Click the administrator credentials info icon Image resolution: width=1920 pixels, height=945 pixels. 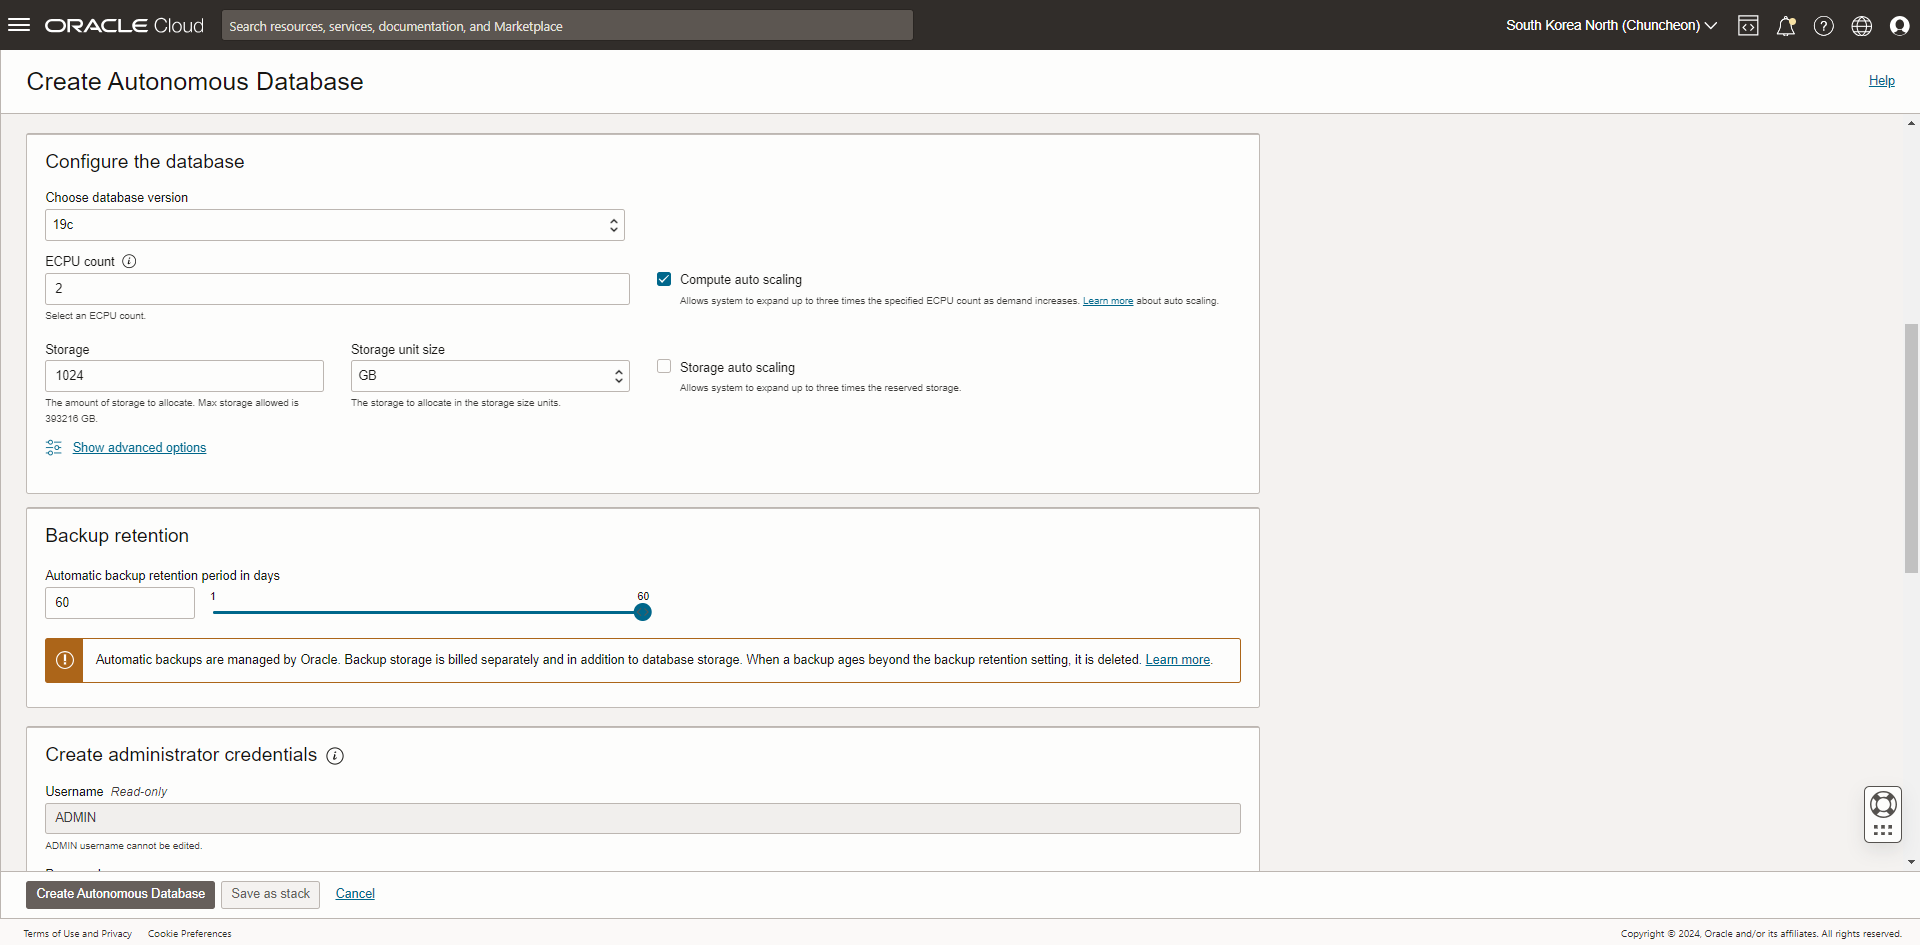click(335, 756)
